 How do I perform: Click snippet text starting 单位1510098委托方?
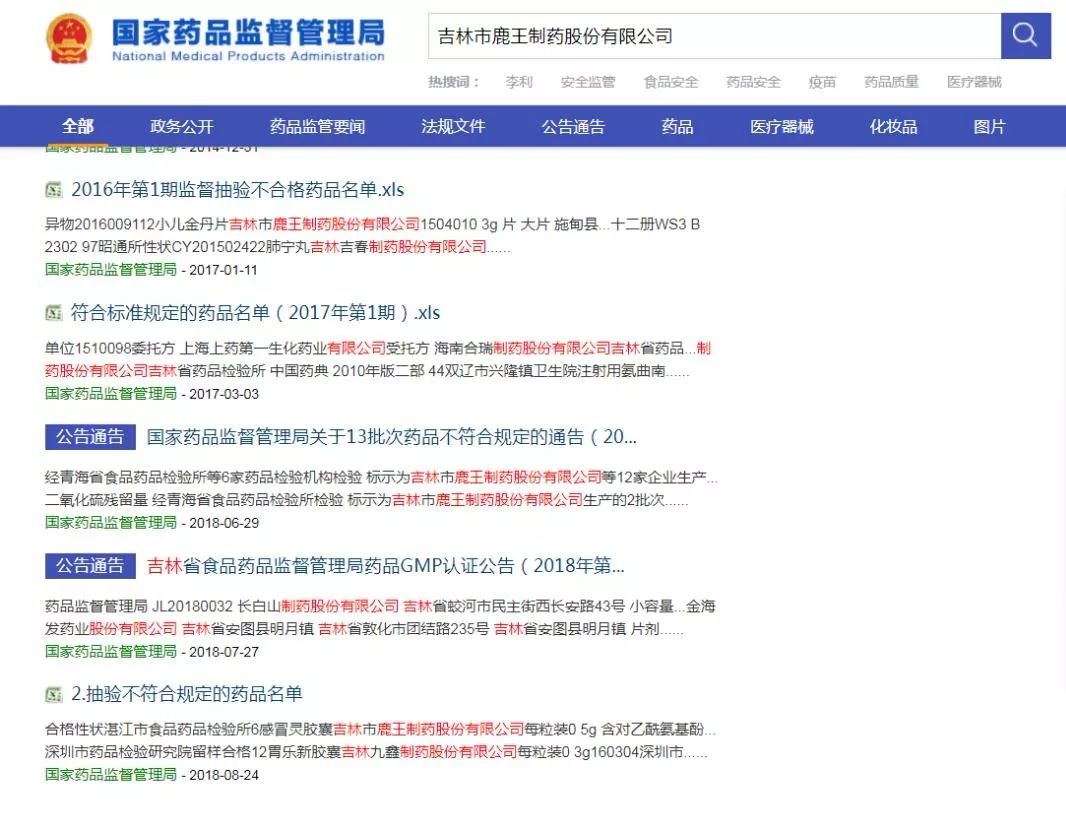[378, 360]
